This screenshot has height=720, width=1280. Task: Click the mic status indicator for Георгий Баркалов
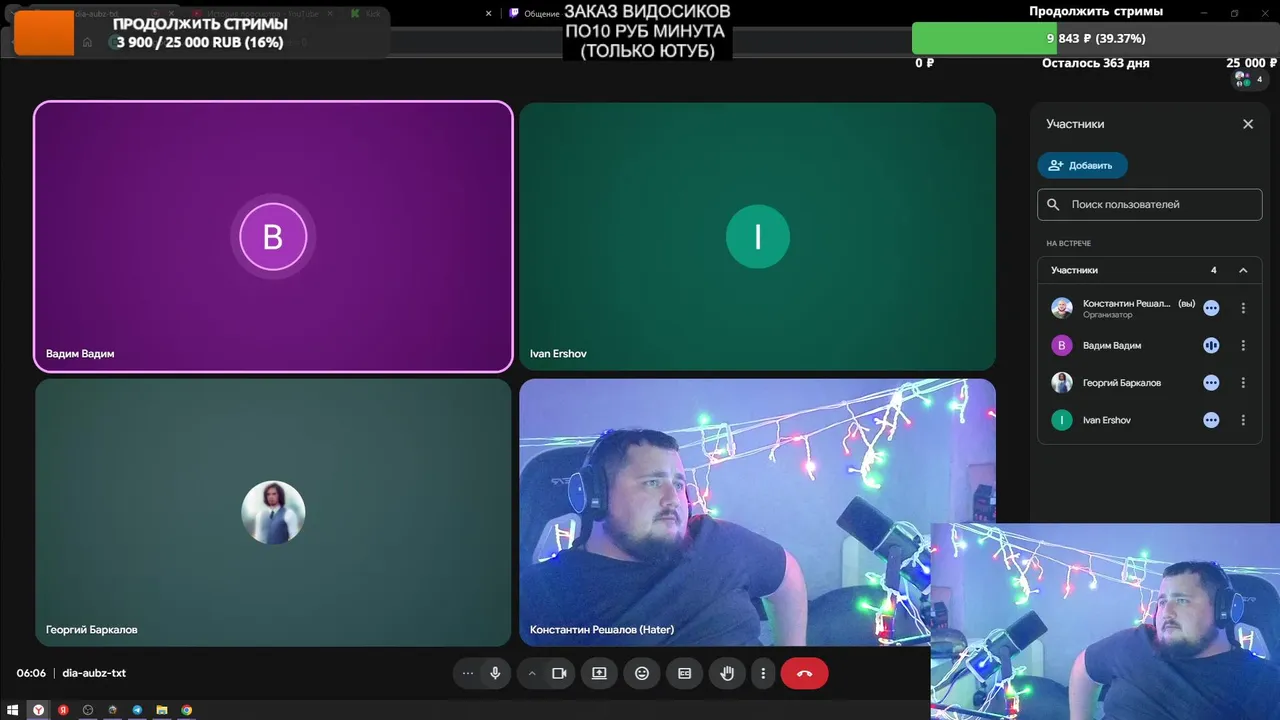1211,383
